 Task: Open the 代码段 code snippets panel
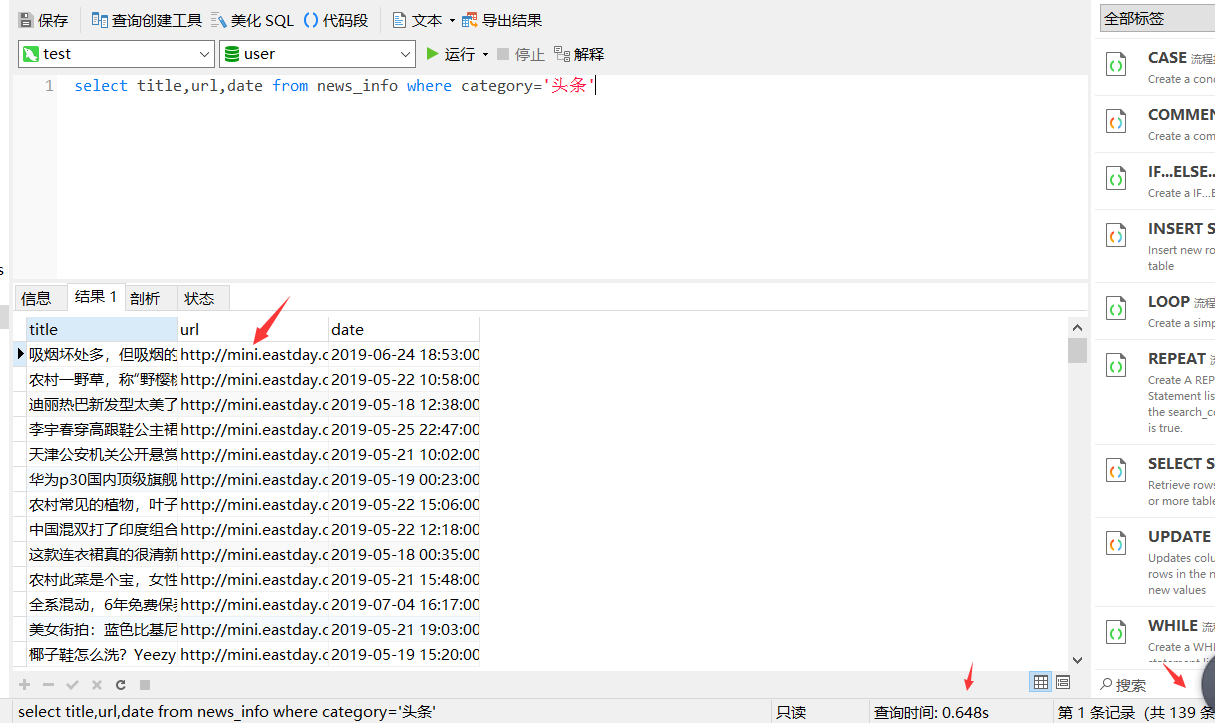[x=336, y=20]
